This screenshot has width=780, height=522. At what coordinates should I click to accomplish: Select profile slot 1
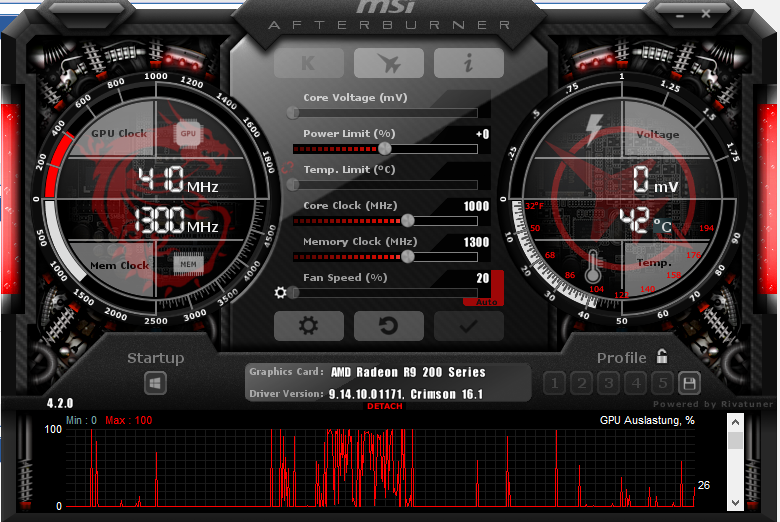555,383
